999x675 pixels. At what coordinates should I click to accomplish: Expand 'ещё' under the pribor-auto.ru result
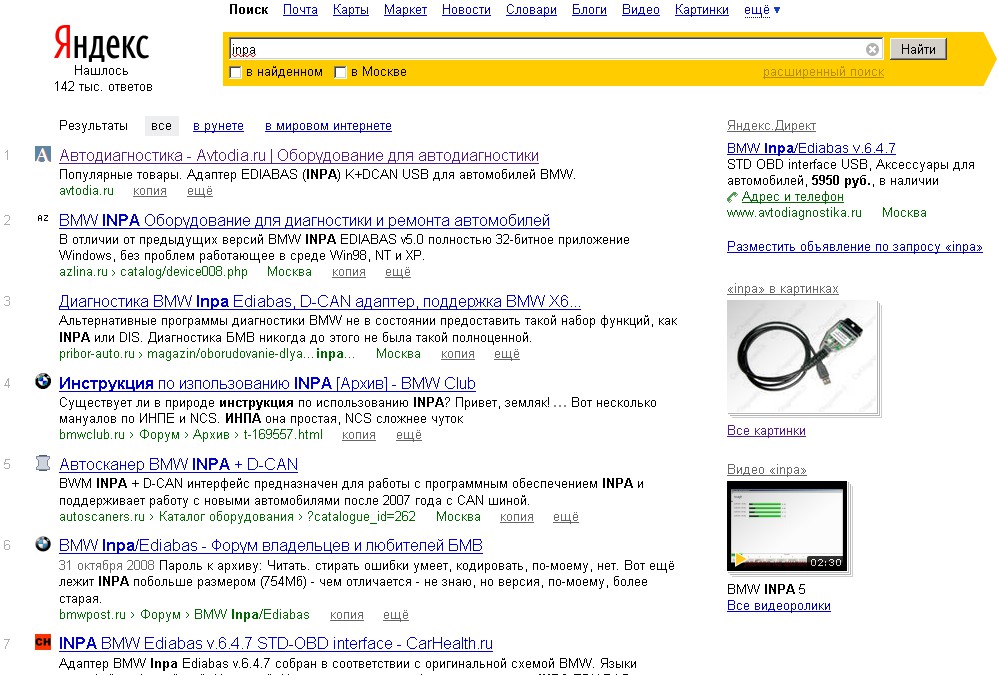point(507,353)
